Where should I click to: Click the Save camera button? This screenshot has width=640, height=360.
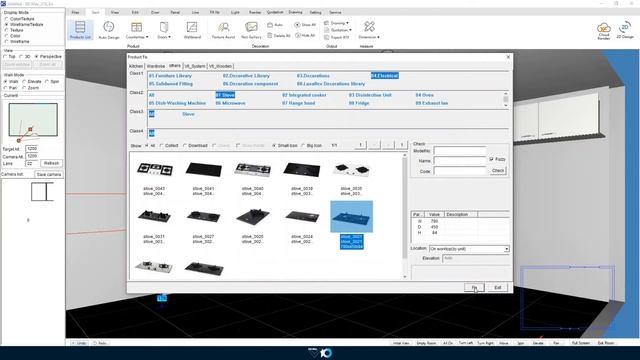(49, 174)
